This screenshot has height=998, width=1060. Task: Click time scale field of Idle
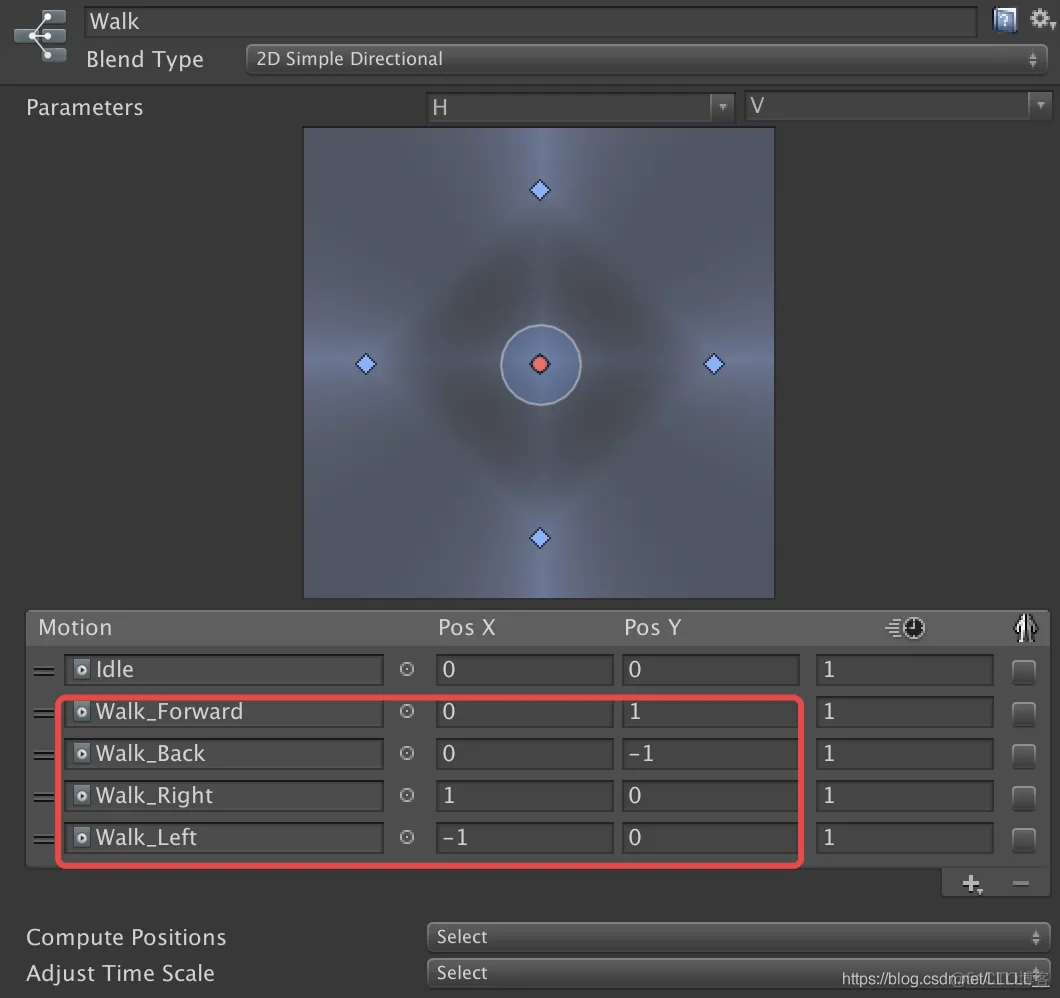point(905,669)
